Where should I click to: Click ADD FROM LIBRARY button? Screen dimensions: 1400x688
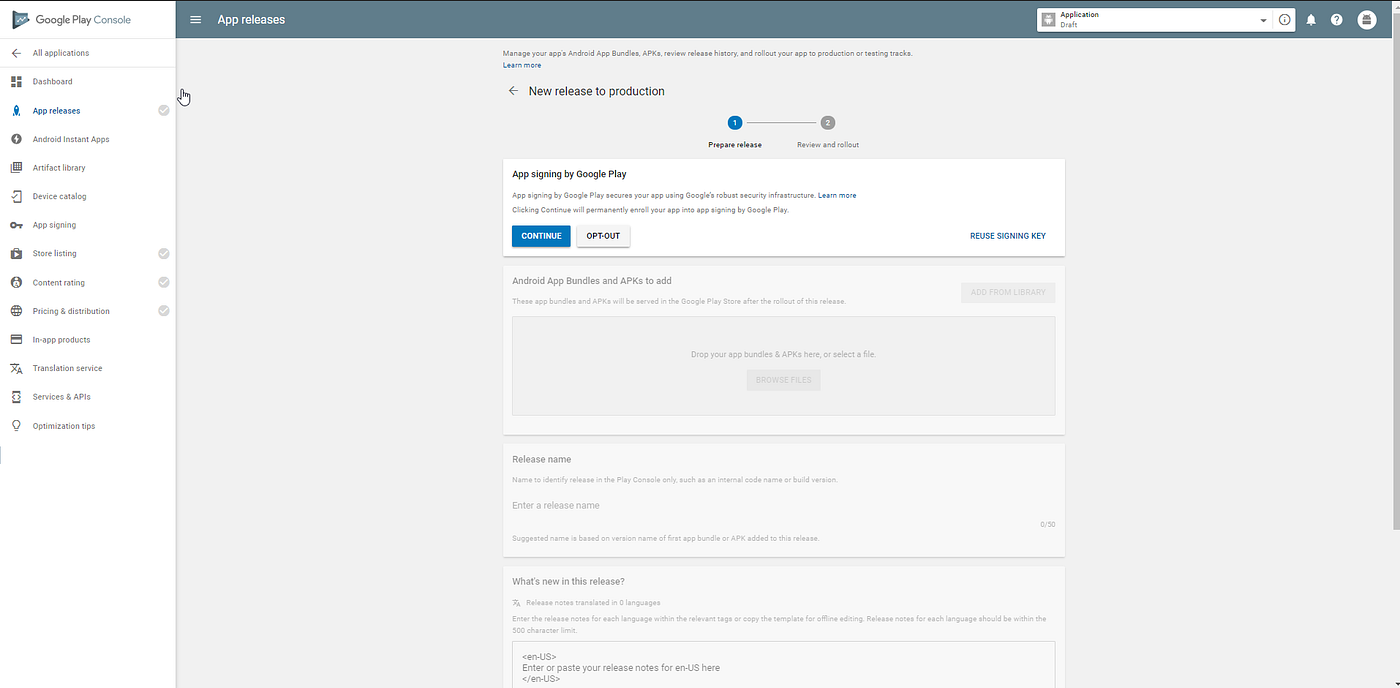coord(1008,292)
